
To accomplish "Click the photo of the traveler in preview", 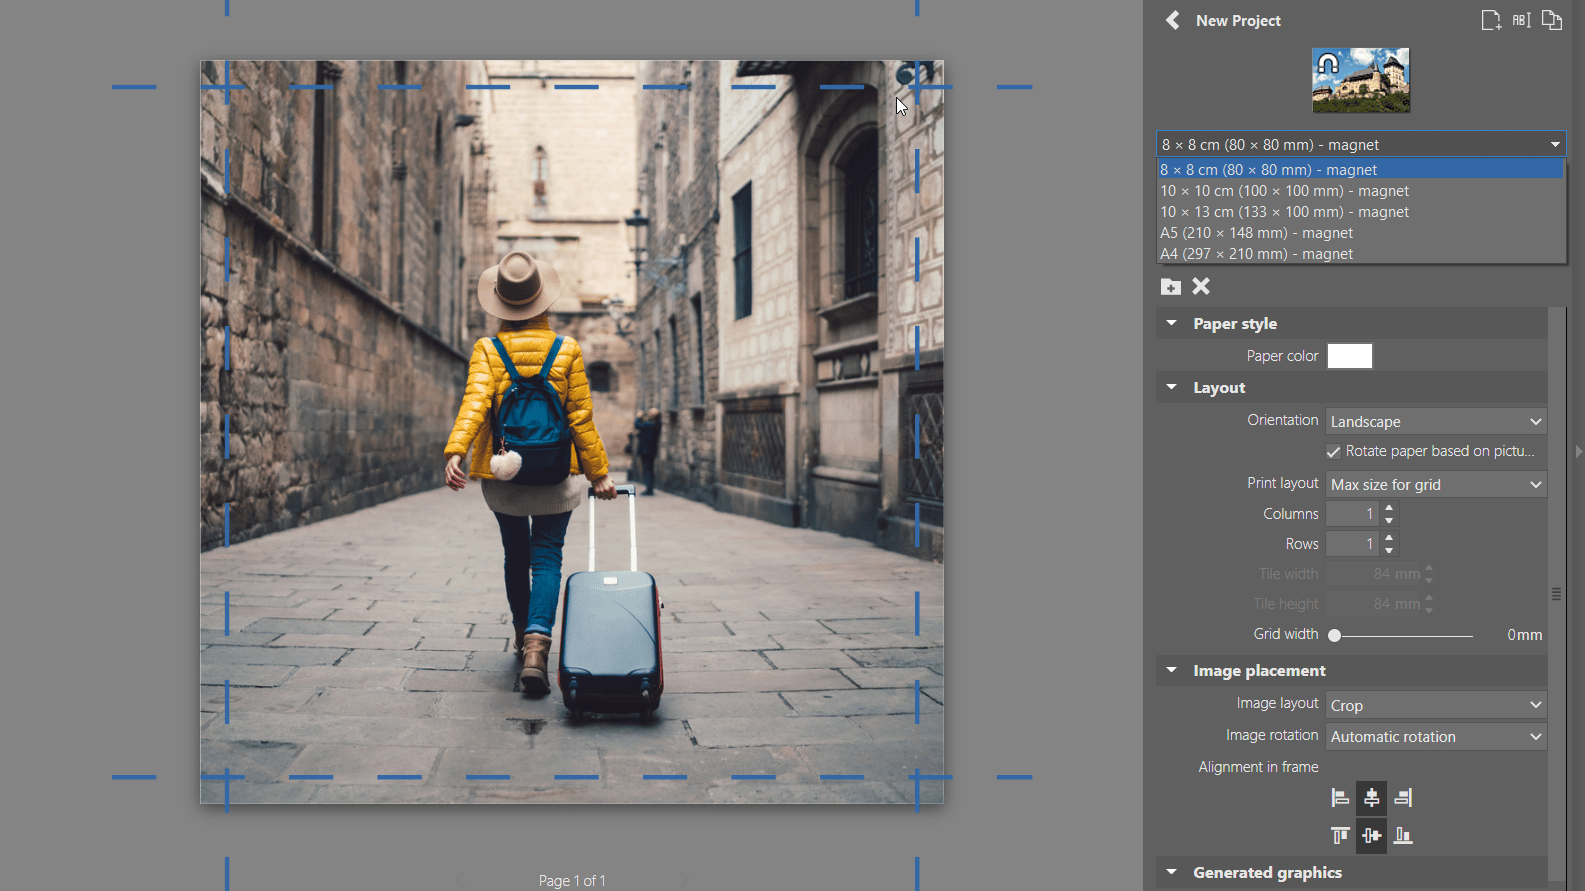I will click(x=572, y=432).
